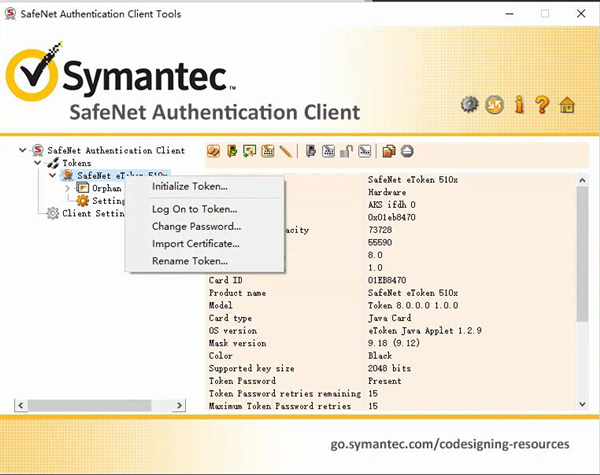Click the Change Password toolbar icon
The width and height of the screenshot is (600, 475).
point(268,151)
